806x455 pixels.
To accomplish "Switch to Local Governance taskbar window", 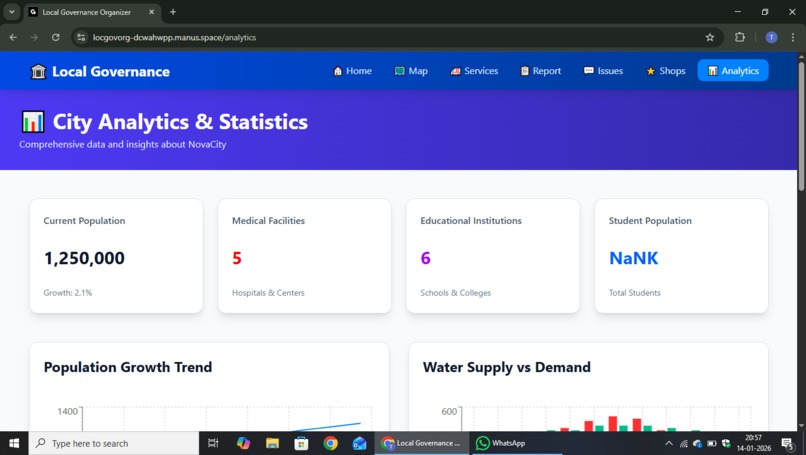I will pos(422,443).
